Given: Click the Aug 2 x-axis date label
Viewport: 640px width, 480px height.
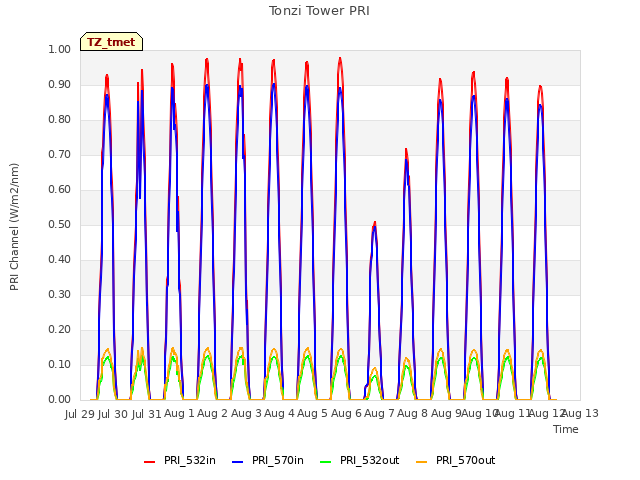Looking at the screenshot, I should [x=212, y=414].
